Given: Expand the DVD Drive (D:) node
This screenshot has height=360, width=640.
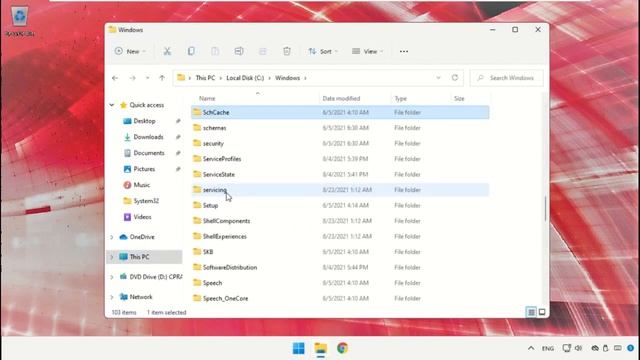Looking at the screenshot, I should coord(111,277).
